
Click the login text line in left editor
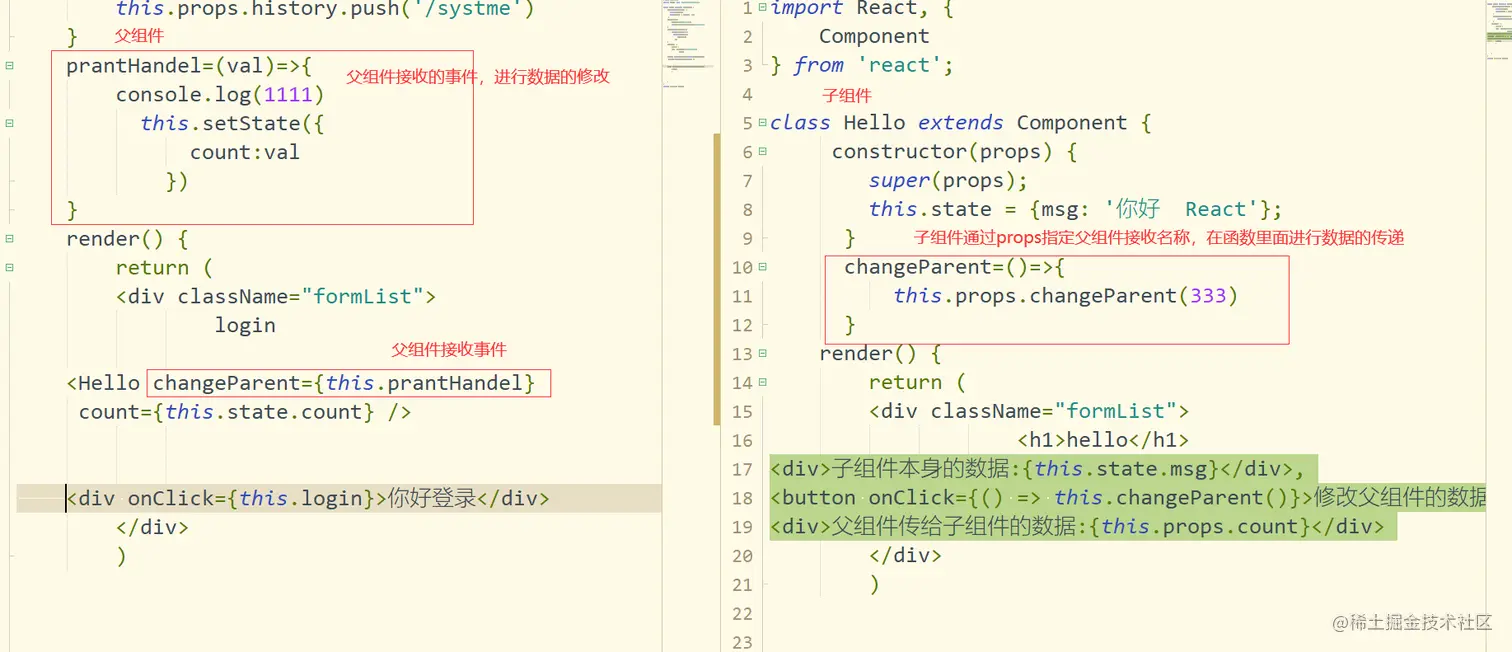point(245,325)
